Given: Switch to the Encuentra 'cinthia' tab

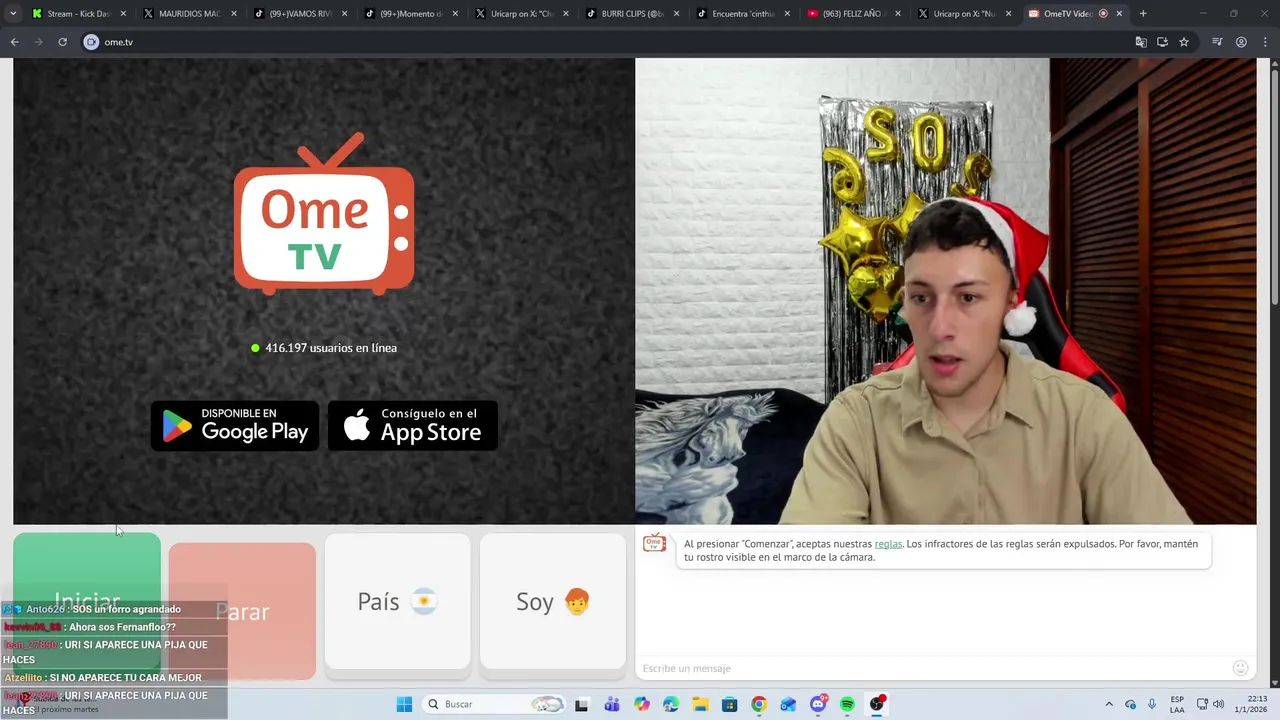Looking at the screenshot, I should click(x=743, y=14).
